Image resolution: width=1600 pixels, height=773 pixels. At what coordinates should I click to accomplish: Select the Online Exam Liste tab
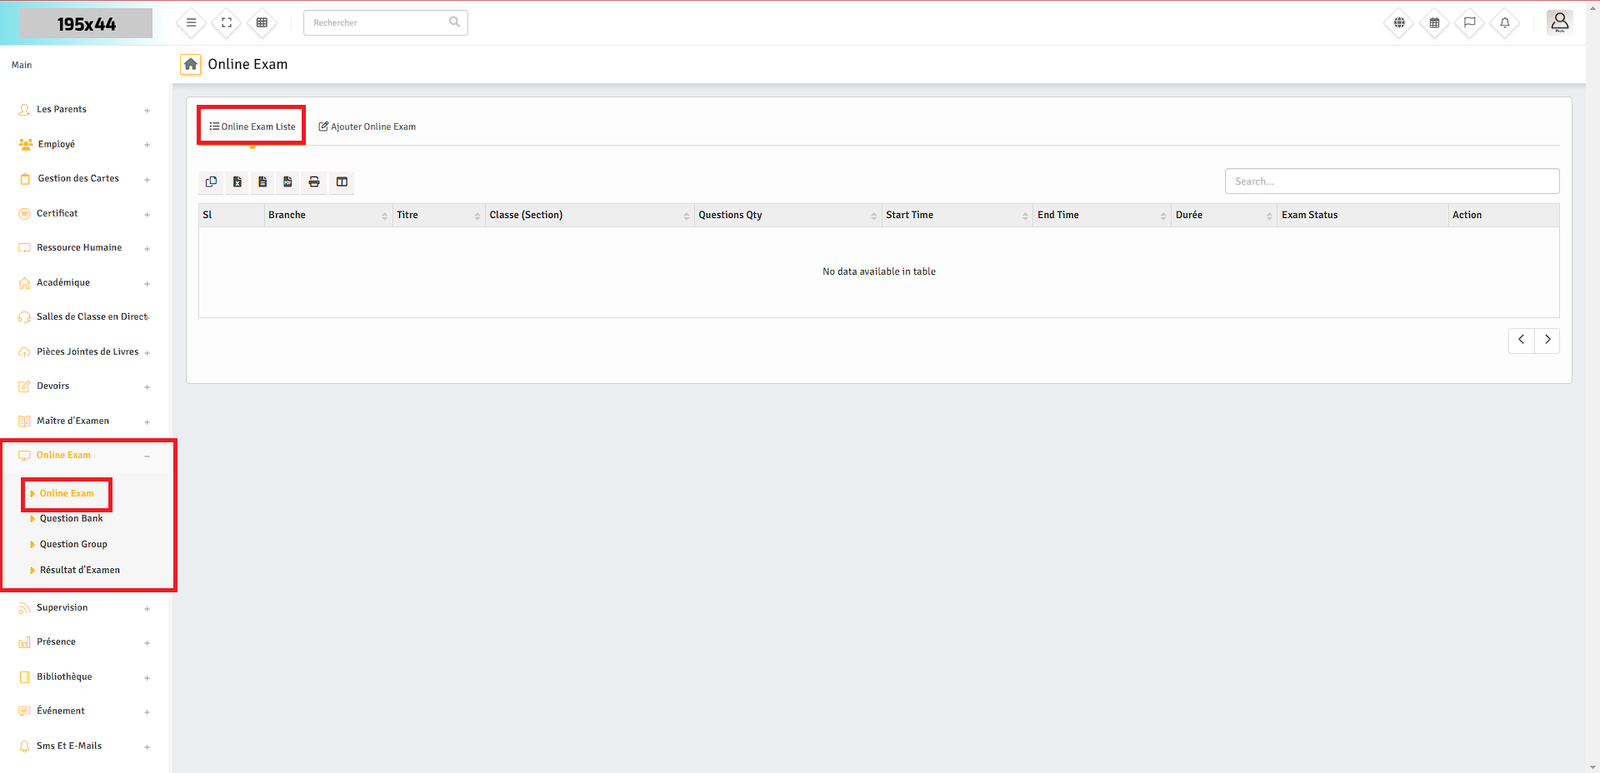coord(252,127)
